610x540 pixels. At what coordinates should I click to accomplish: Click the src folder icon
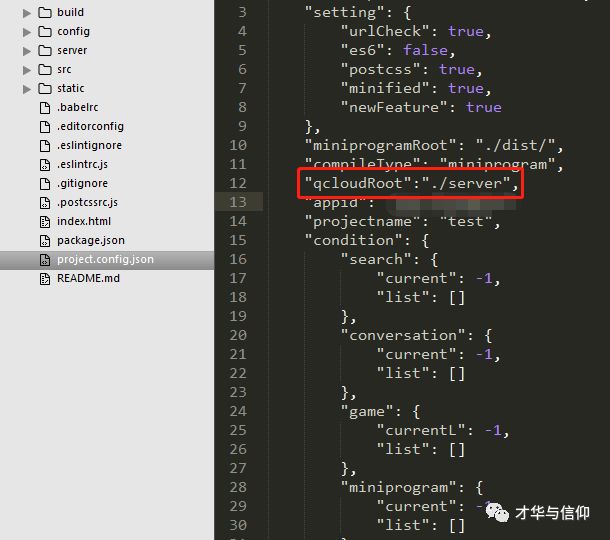click(45, 70)
